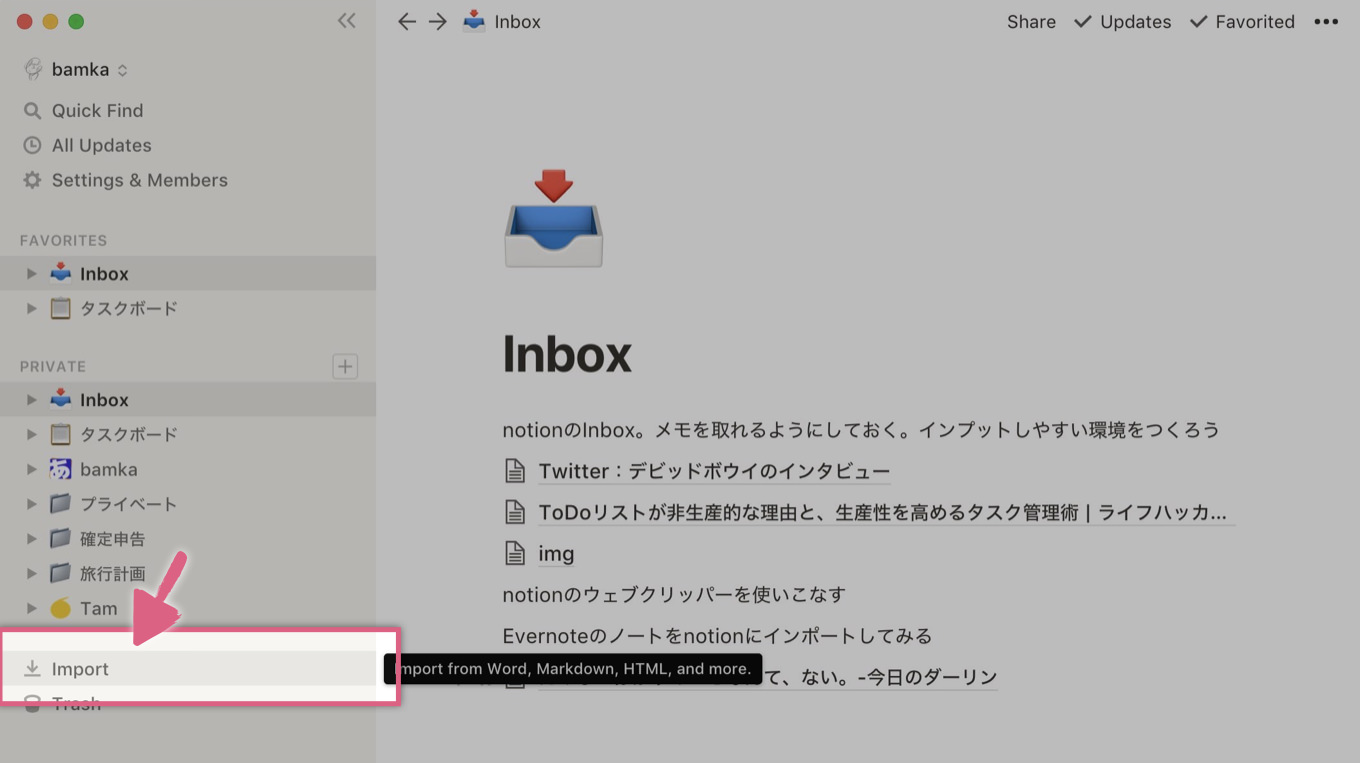Click the notionのInbox。メモを取れる description text

(861, 431)
